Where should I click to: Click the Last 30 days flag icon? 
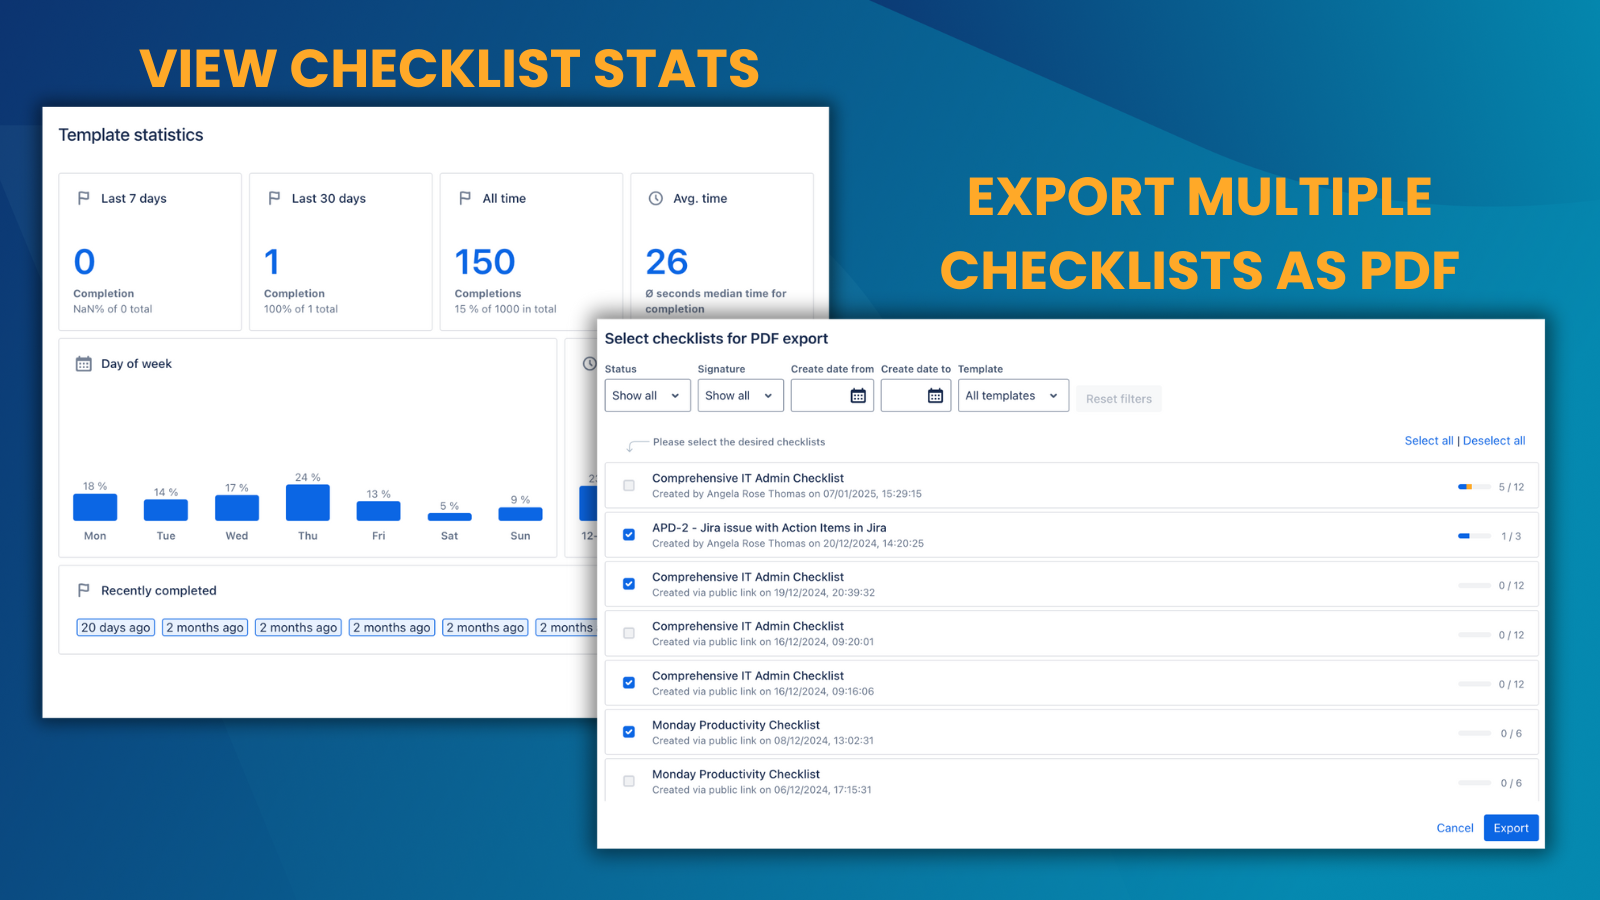pos(274,197)
